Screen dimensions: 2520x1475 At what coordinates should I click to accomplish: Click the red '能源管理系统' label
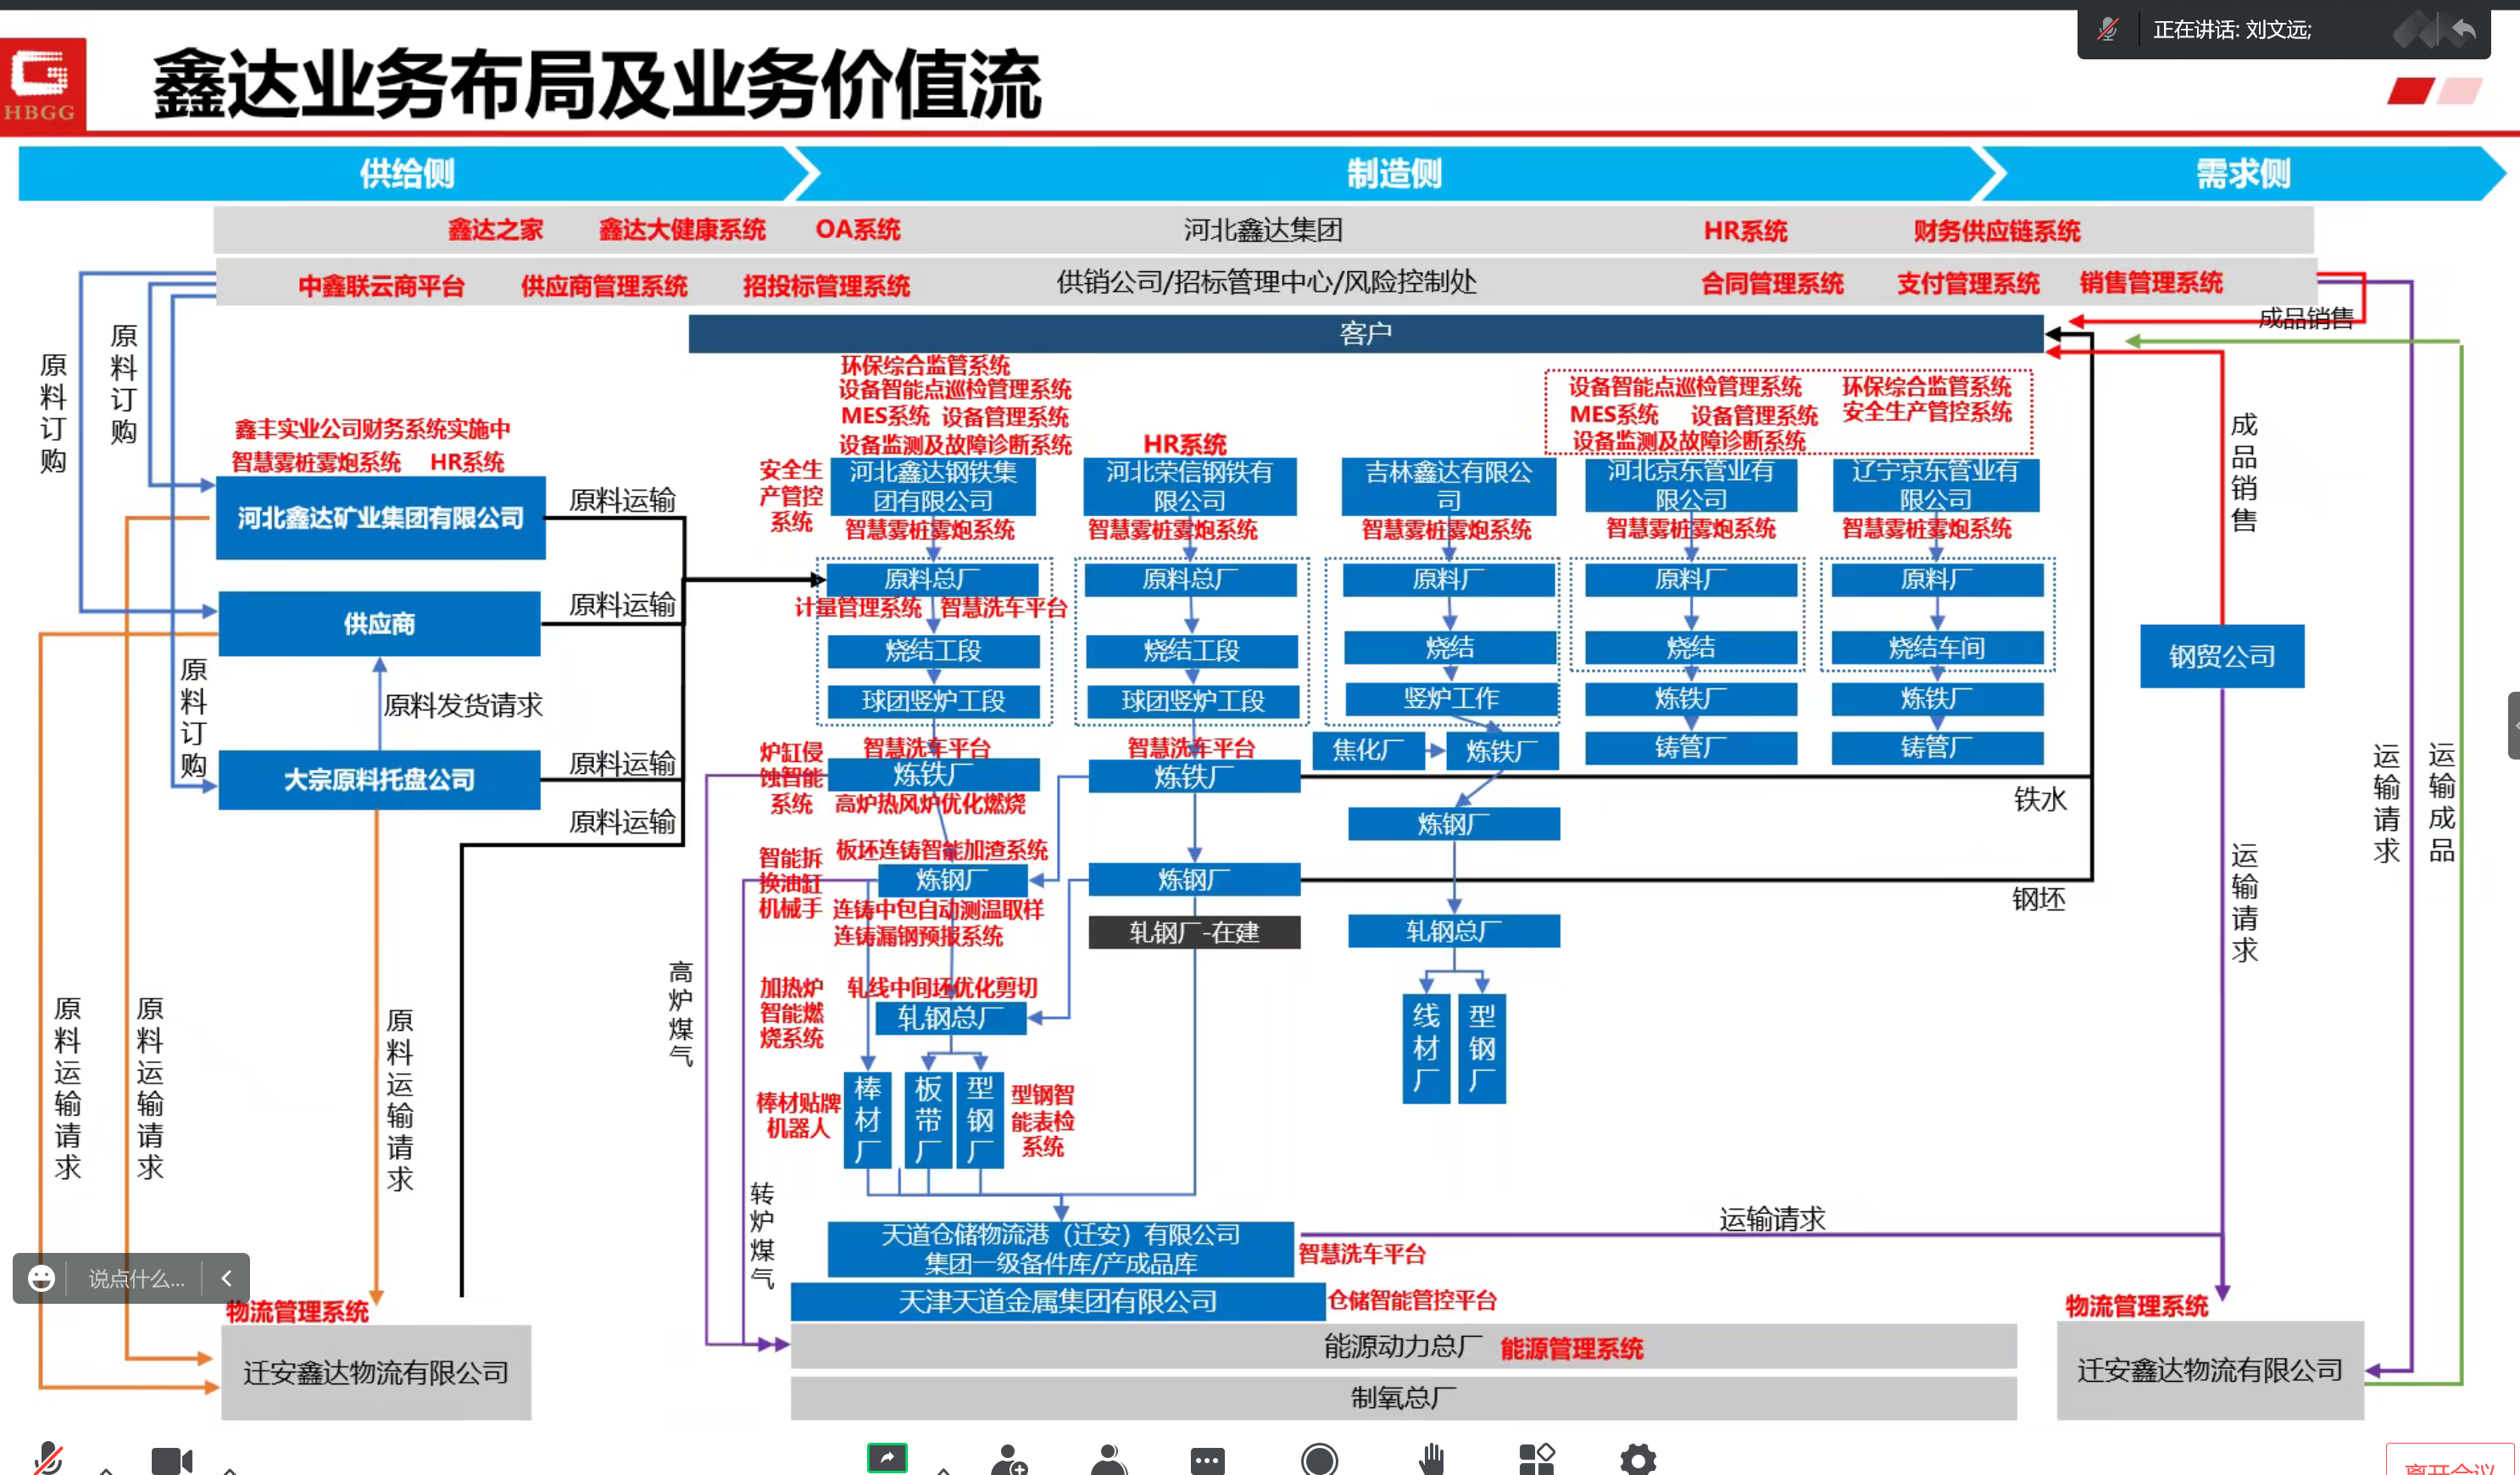pos(1572,1349)
